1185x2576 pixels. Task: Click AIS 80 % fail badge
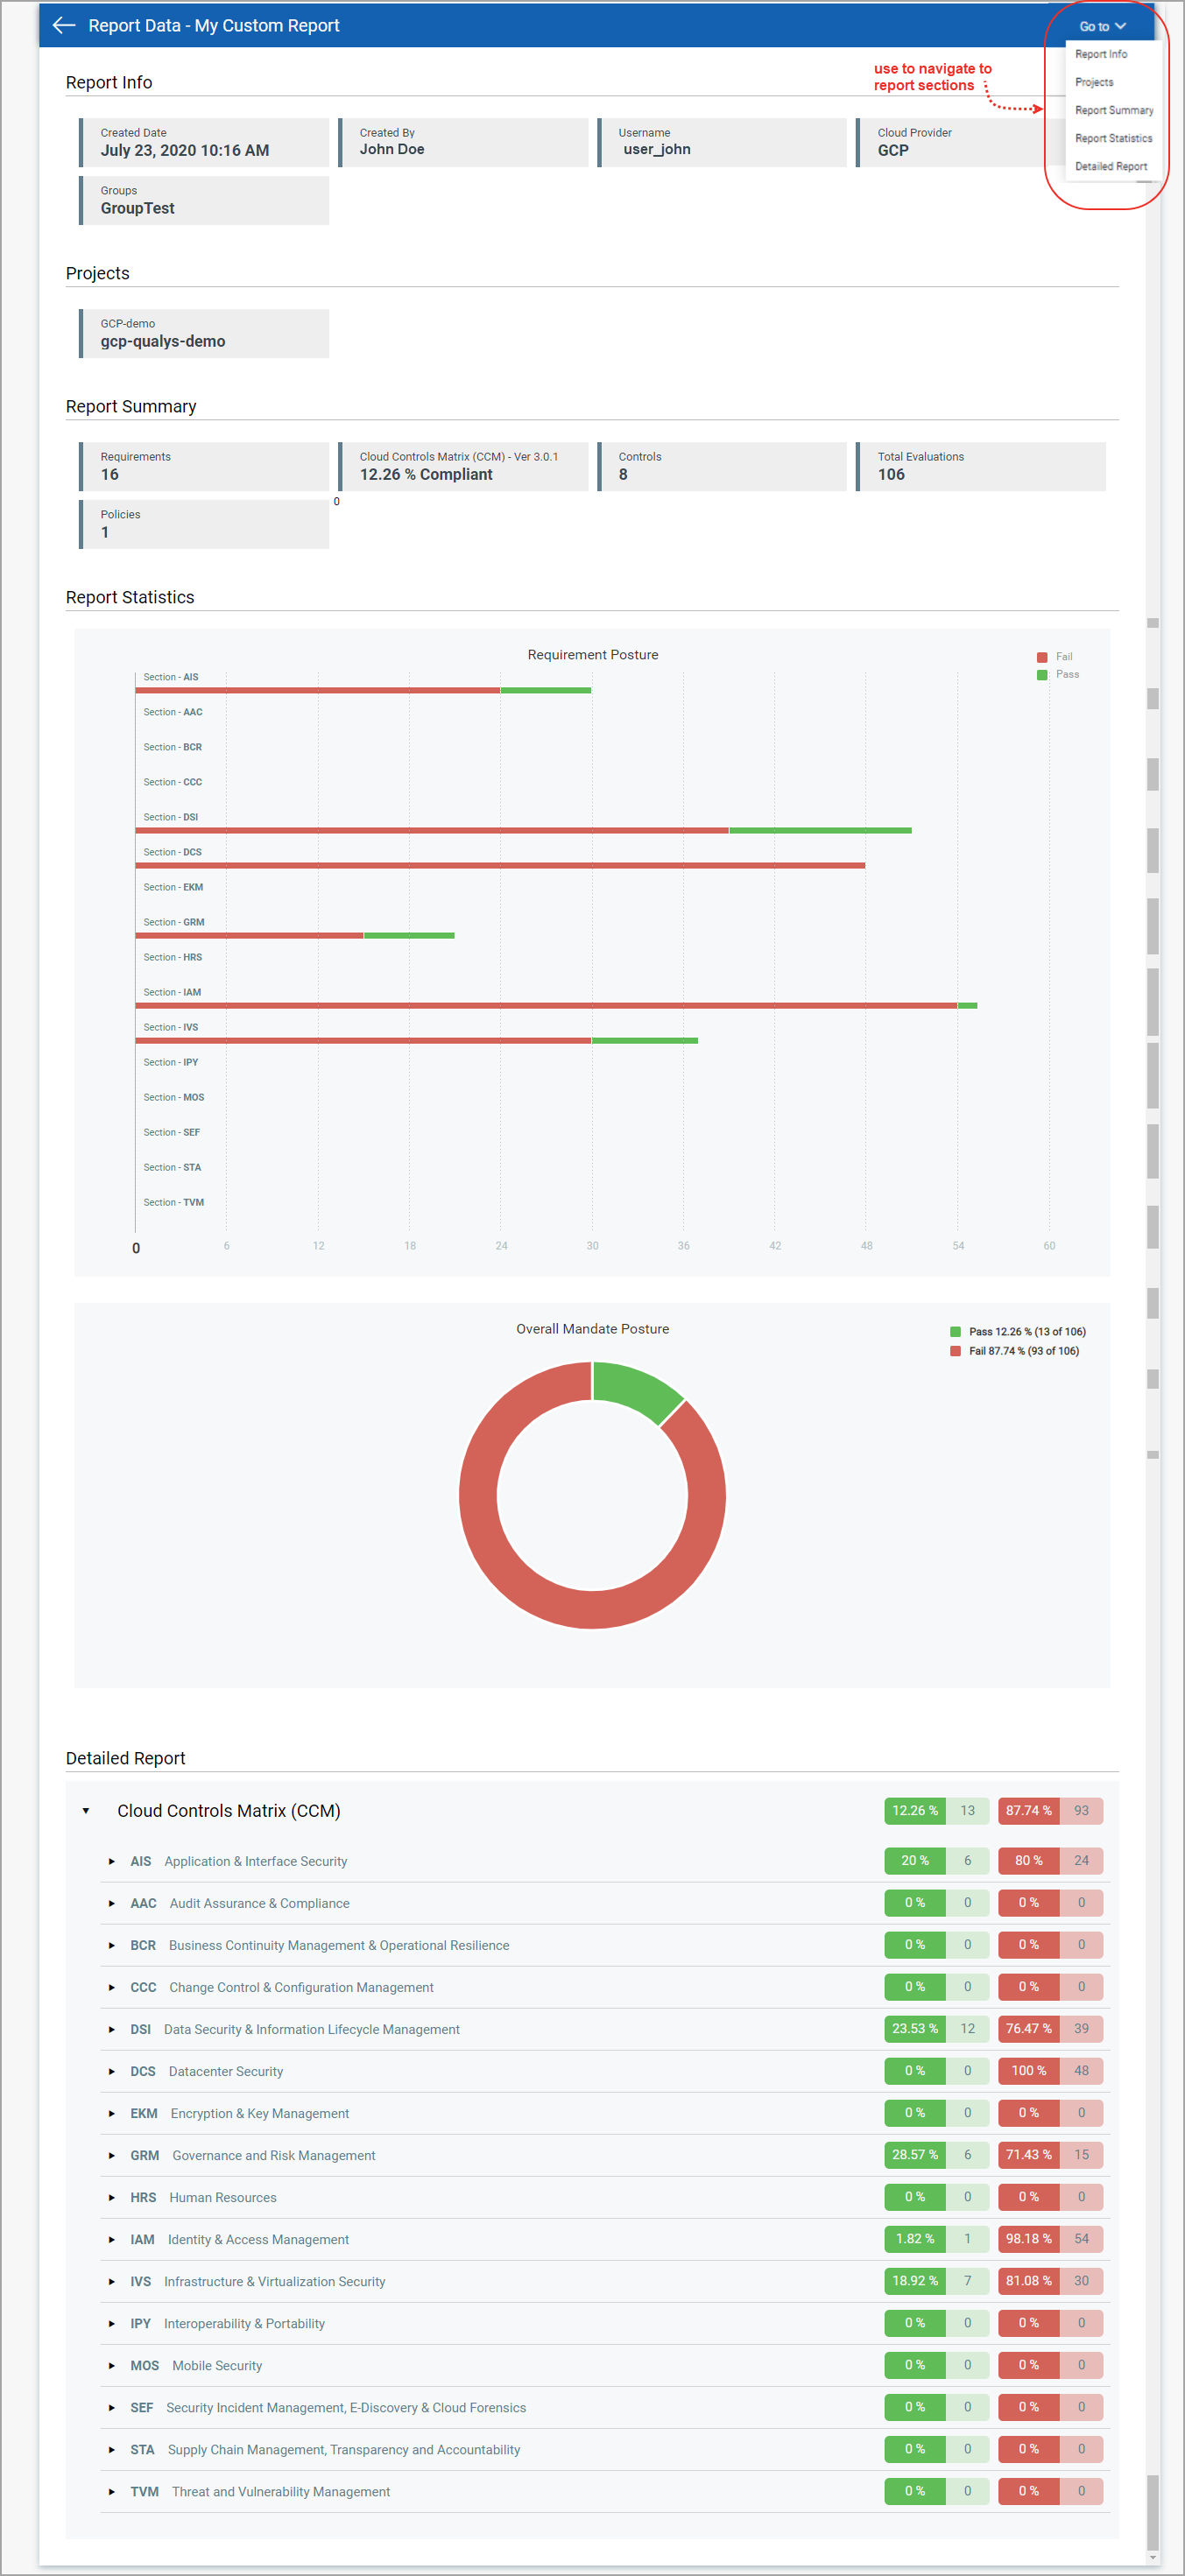1029,1860
